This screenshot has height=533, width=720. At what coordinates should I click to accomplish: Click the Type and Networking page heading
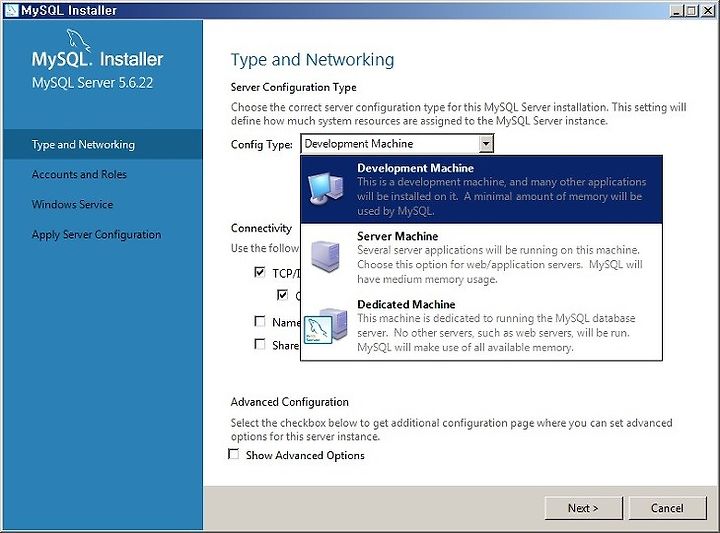click(x=312, y=60)
